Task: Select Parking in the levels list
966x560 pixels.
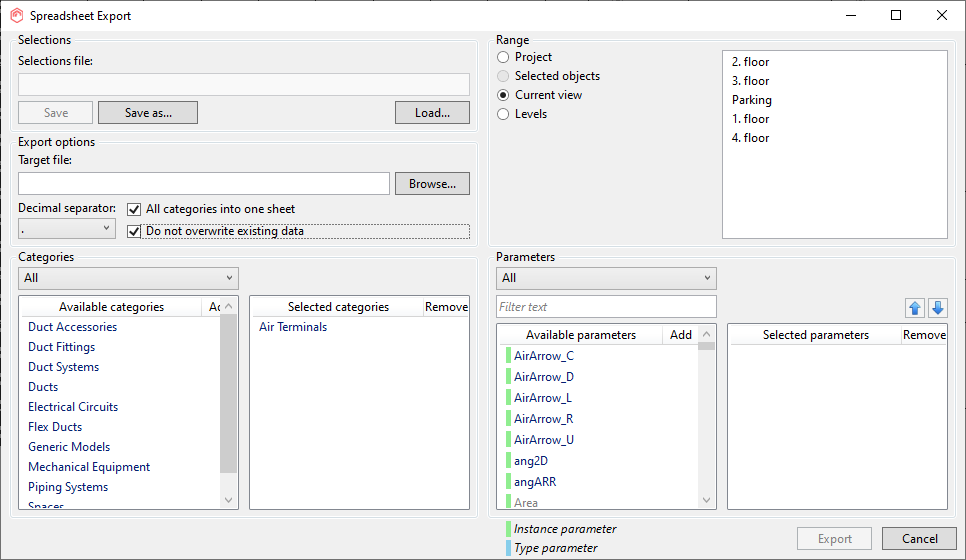Action: 752,100
